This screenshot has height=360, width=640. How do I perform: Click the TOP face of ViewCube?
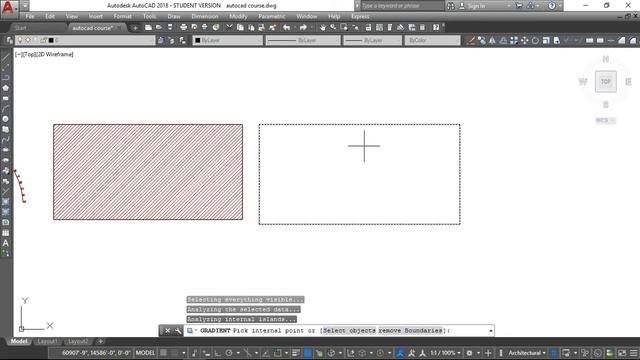pyautogui.click(x=606, y=81)
